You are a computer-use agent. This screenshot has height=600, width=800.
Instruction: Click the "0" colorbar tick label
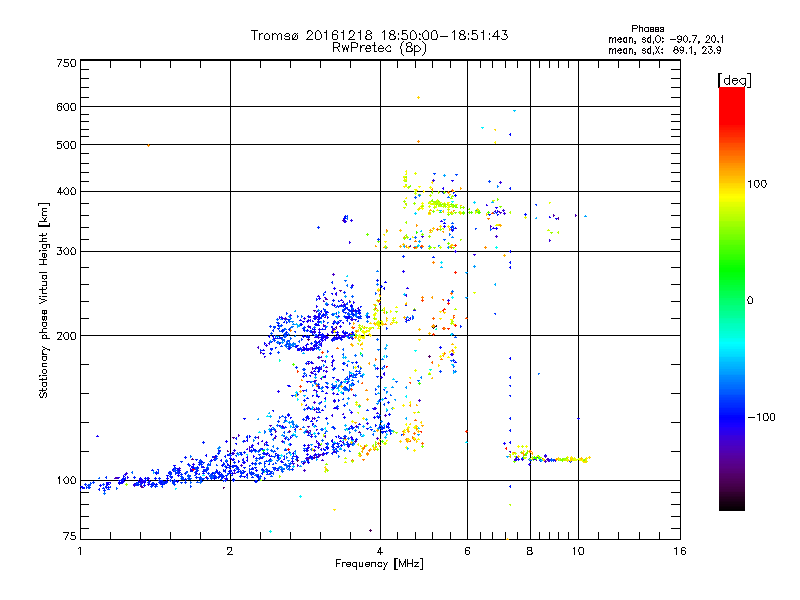750,301
